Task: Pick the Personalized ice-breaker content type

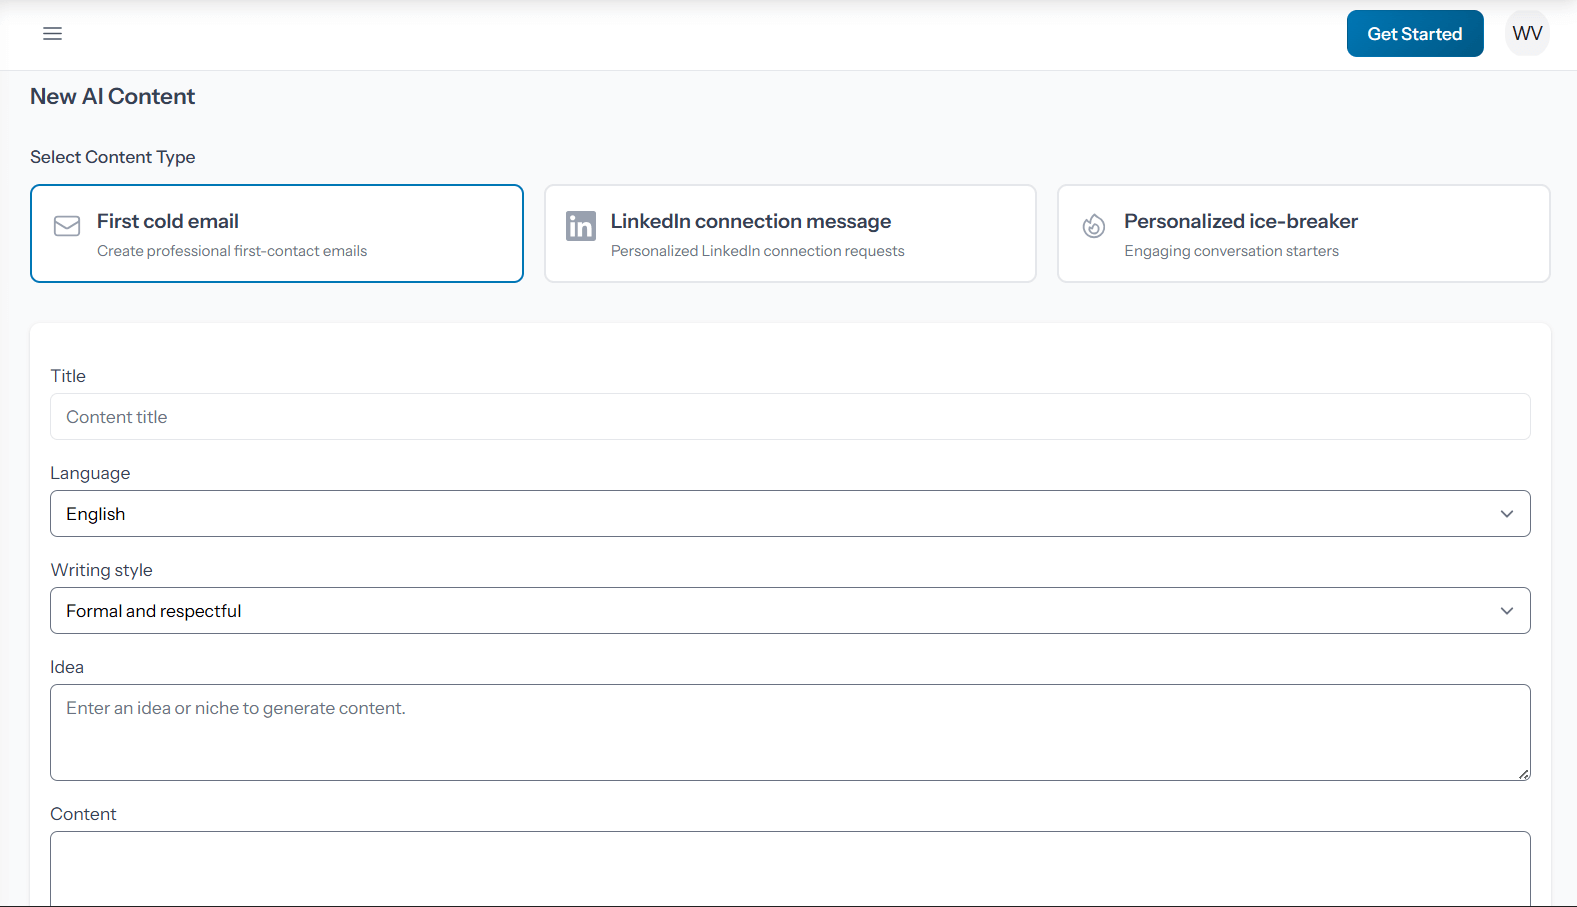Action: coord(1303,233)
